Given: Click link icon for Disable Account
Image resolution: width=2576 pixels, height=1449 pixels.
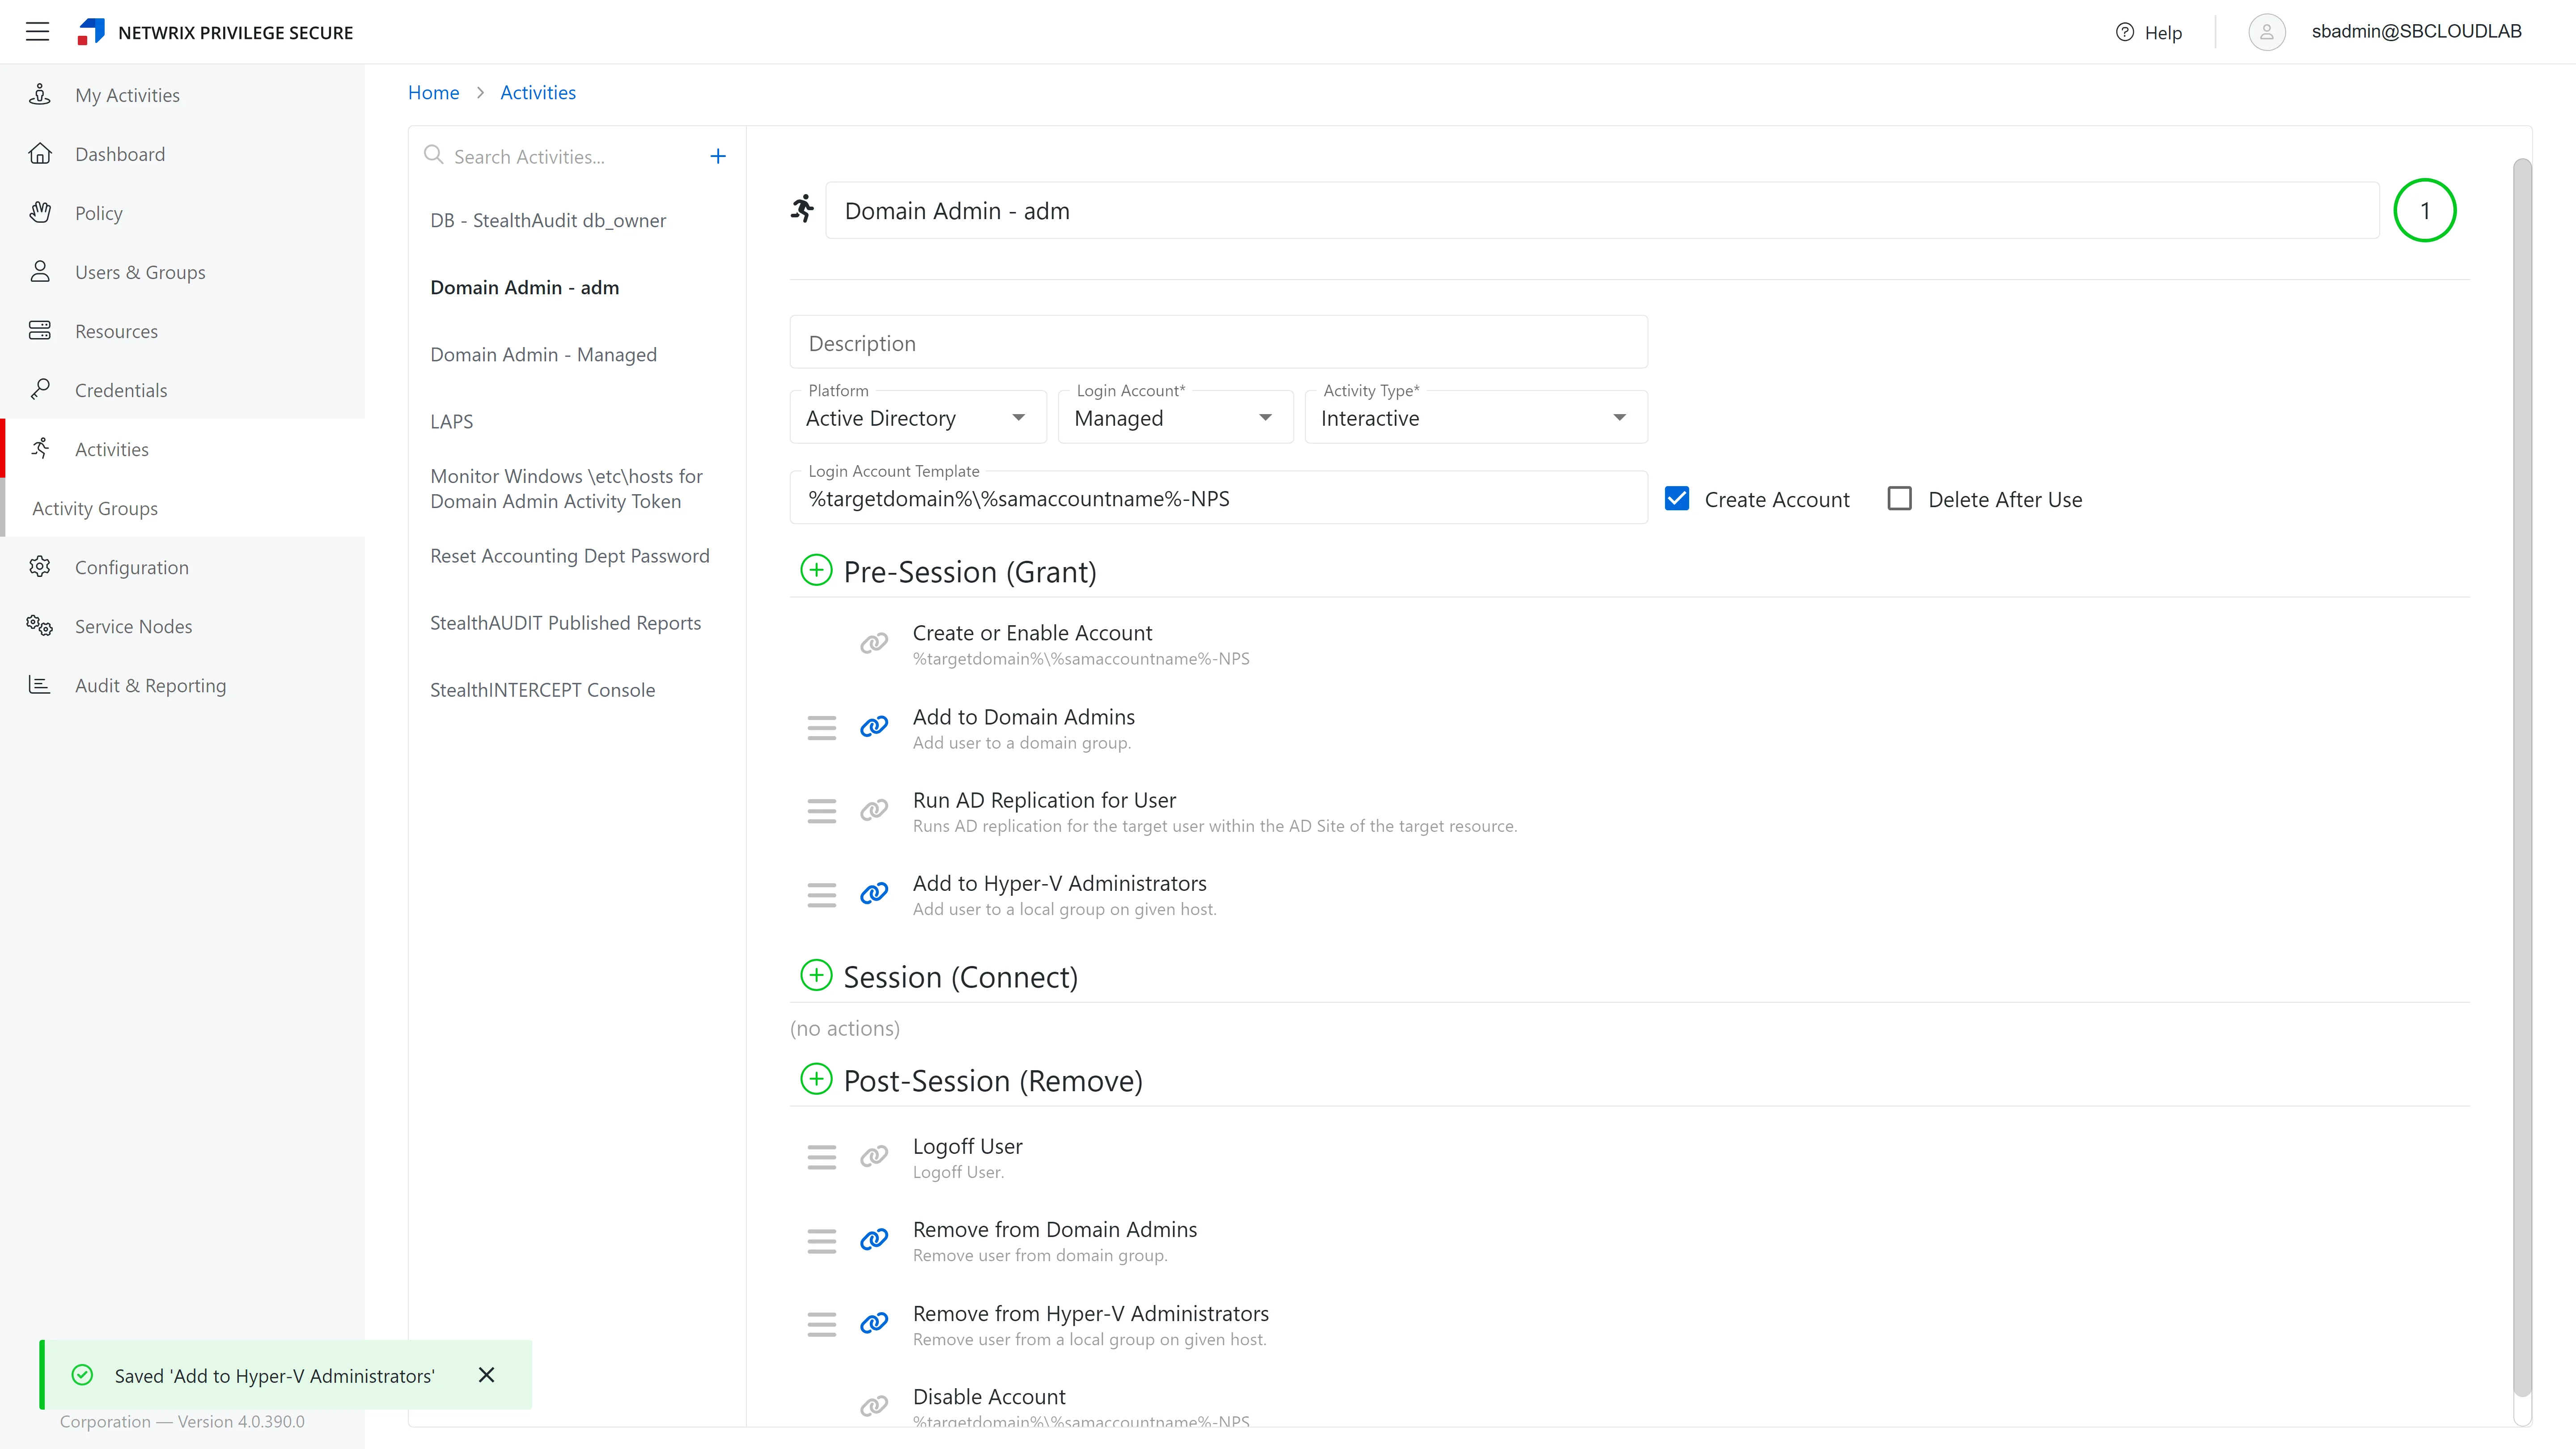Looking at the screenshot, I should coord(874,1407).
